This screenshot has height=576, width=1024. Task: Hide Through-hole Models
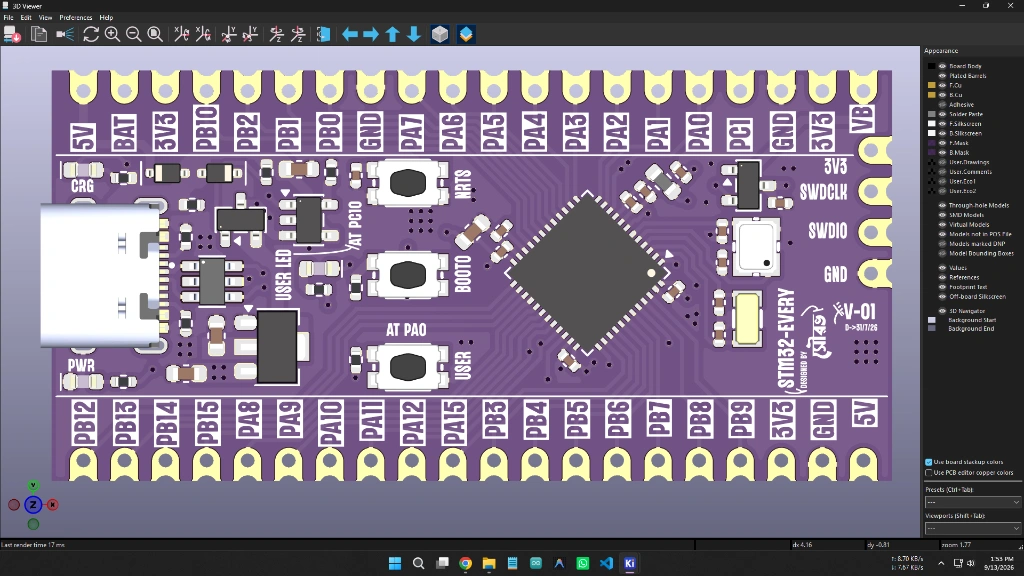(x=942, y=205)
